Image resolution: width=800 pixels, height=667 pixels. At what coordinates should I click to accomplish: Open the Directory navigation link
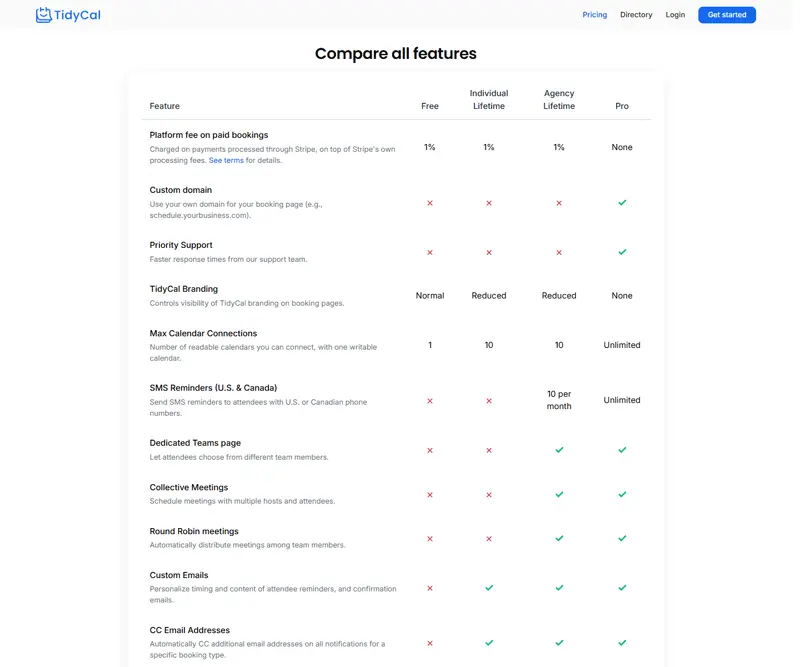tap(636, 15)
